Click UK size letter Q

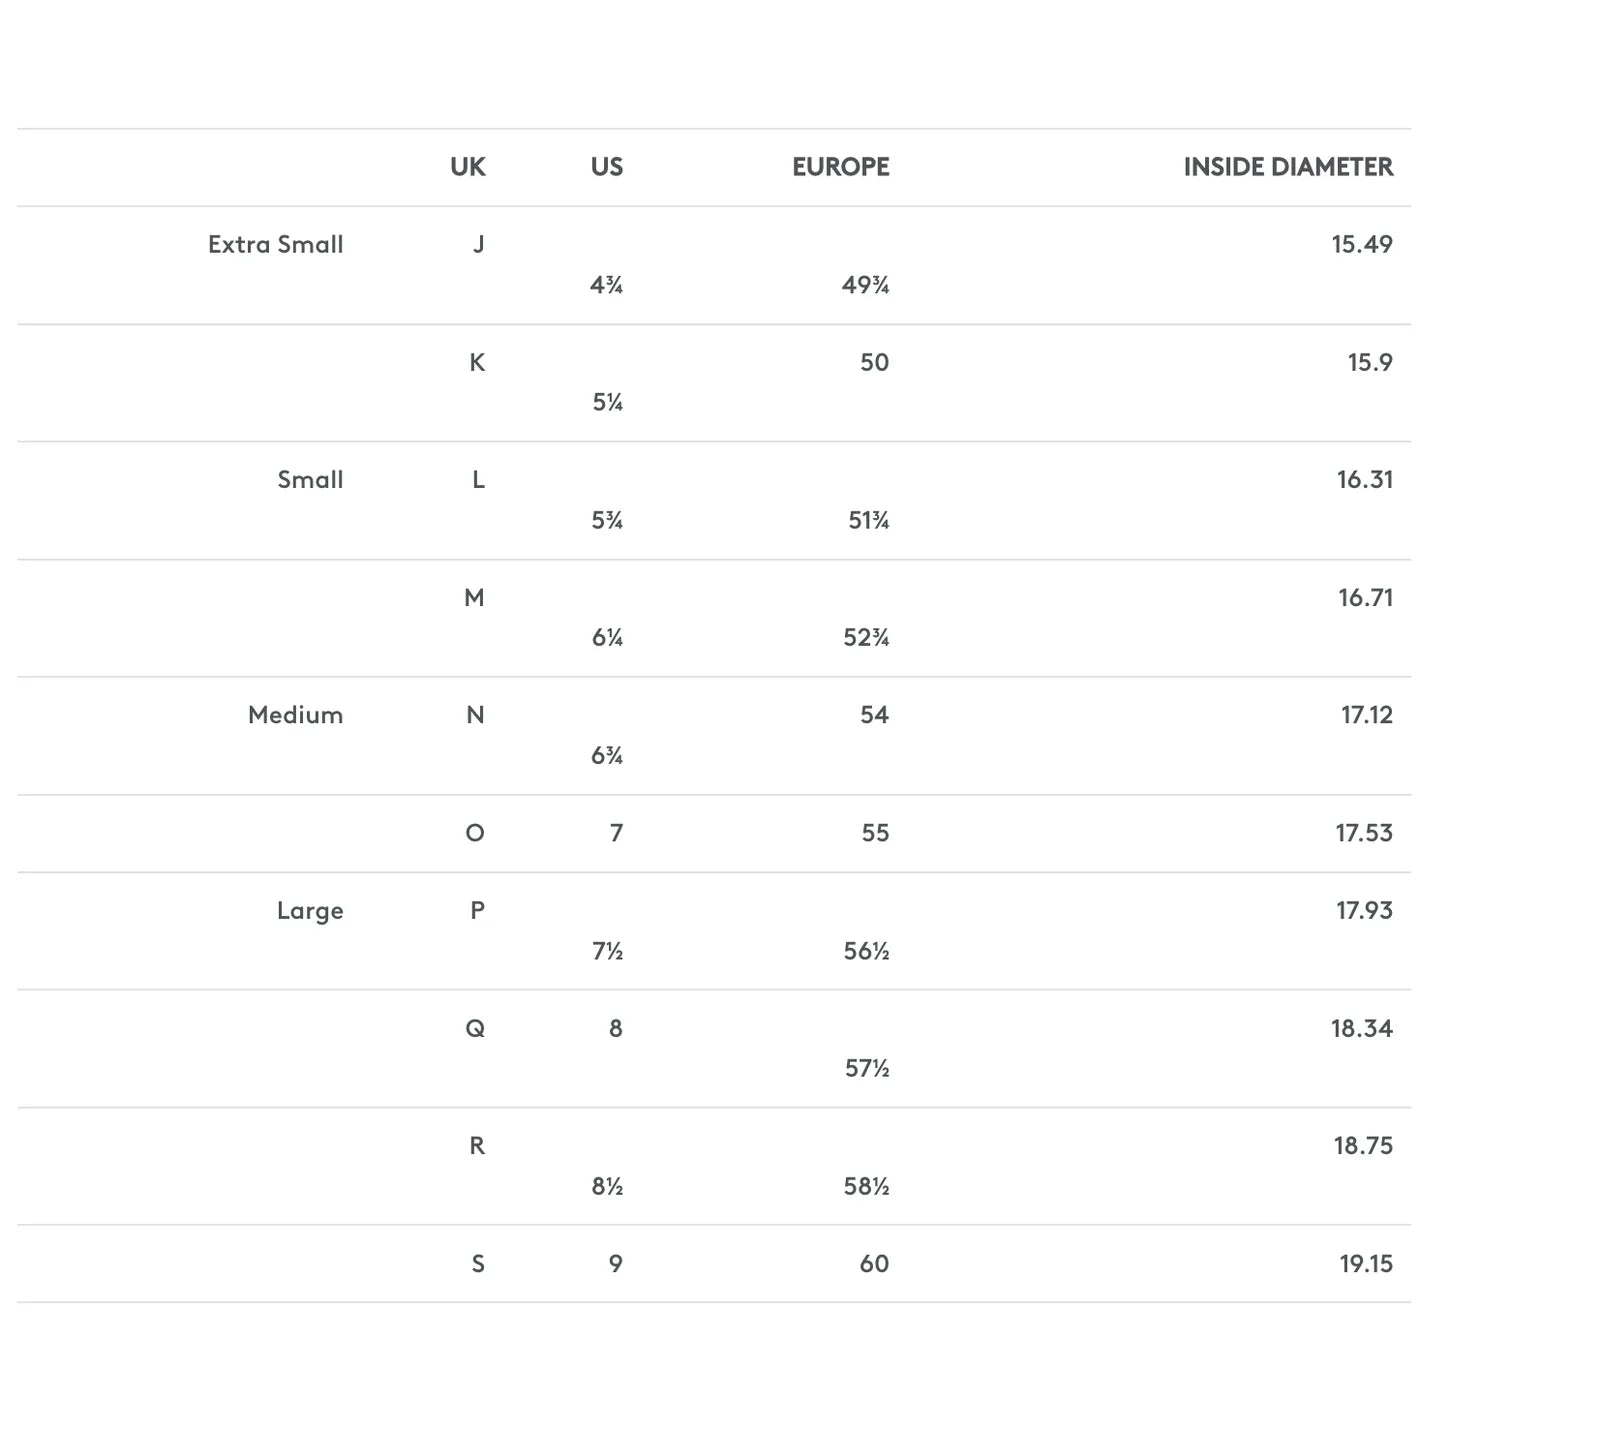pos(475,1028)
